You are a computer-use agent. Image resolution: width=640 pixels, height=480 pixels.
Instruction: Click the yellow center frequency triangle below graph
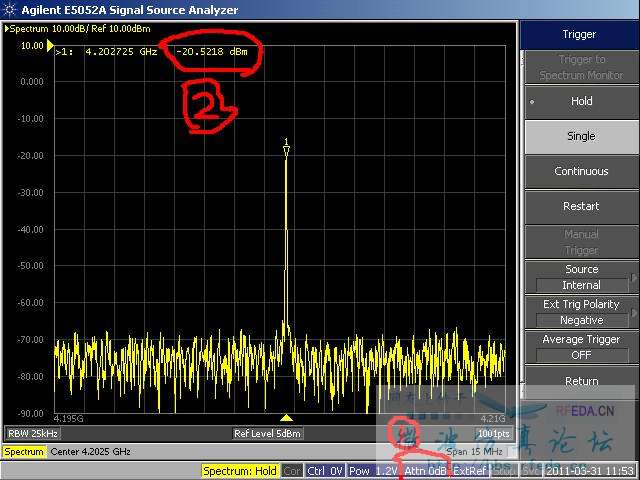tap(286, 417)
